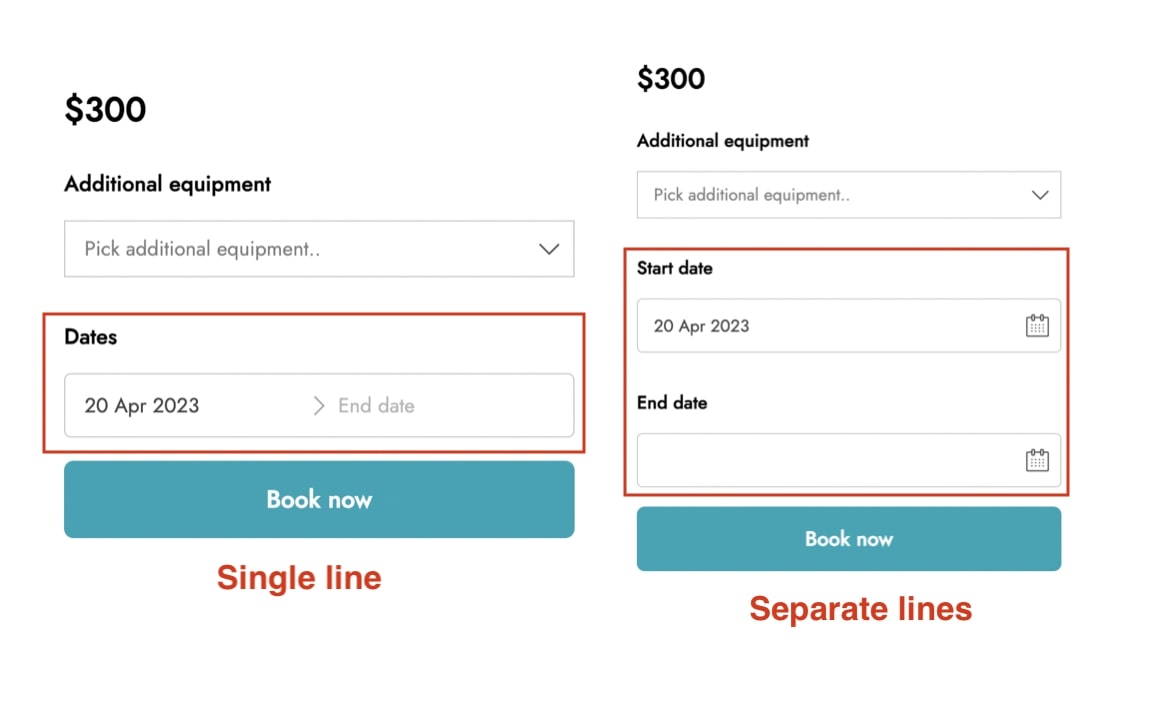Screen dimensions: 1176x718
Task: Click the 'Dates' label
Action: pyautogui.click(x=91, y=337)
